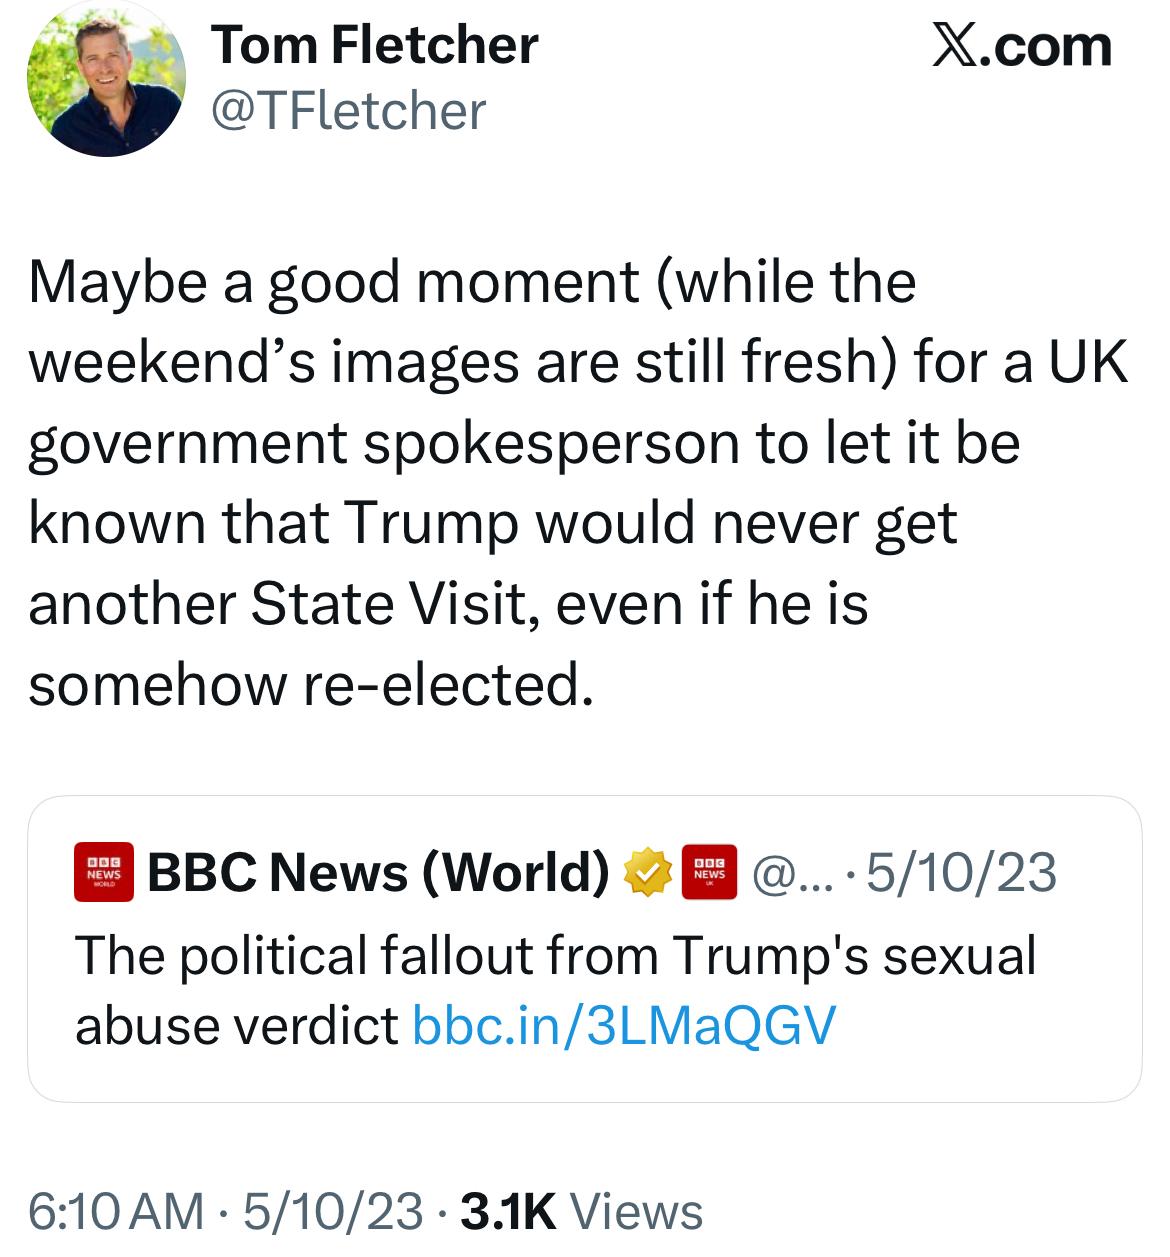Click the quoted tweet's 5/10/23 date
This screenshot has height=1257, width=1170.
pos(961,872)
